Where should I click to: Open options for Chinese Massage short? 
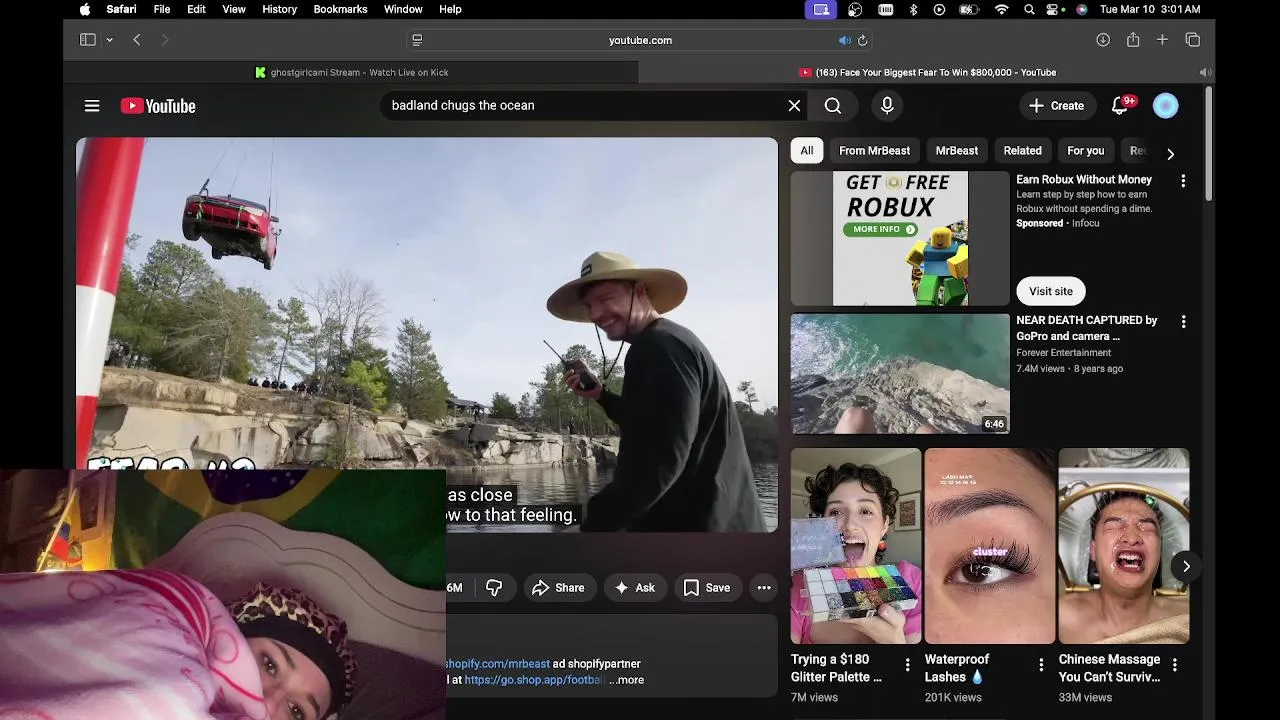(x=1175, y=665)
